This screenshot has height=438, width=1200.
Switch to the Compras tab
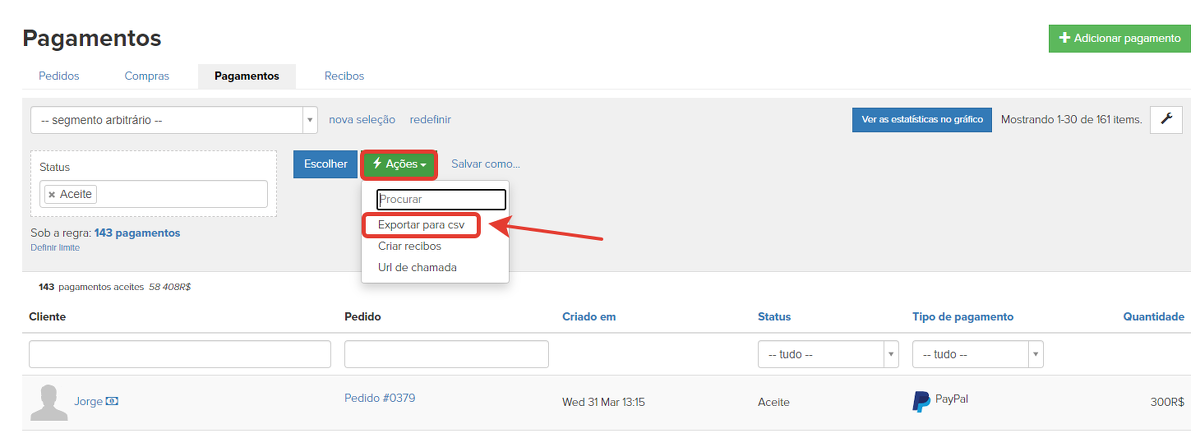click(x=147, y=76)
